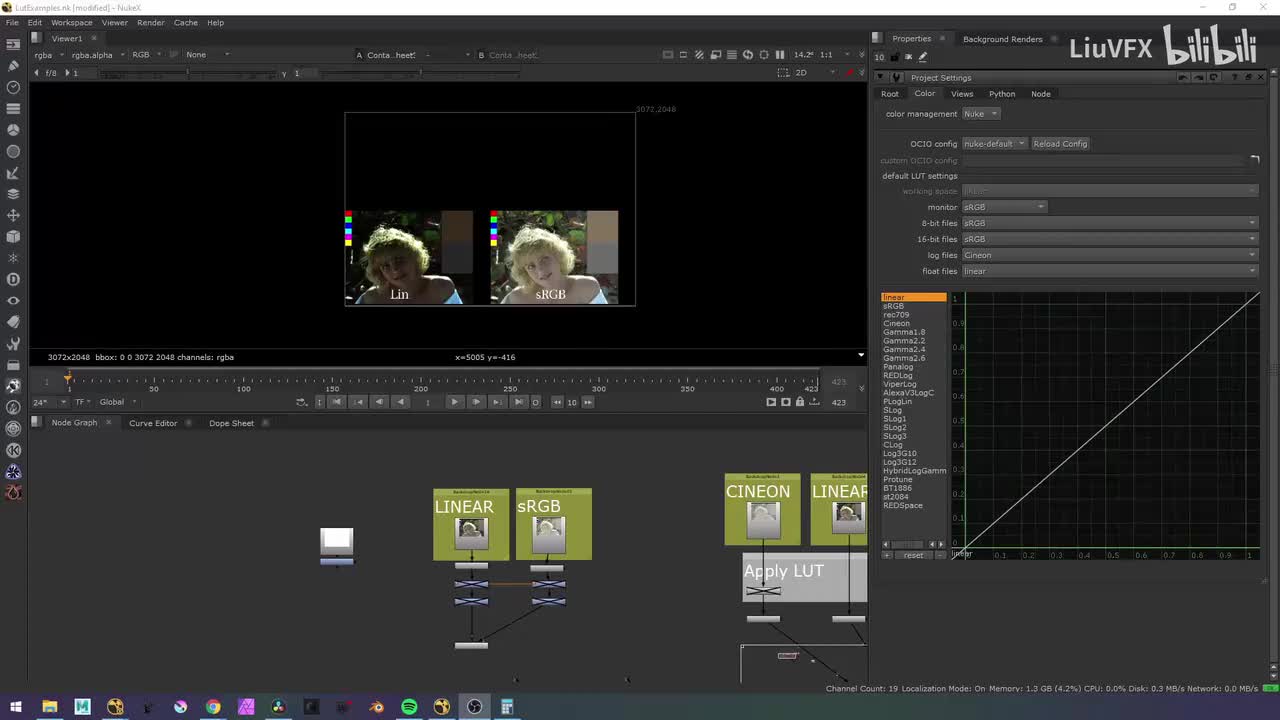The width and height of the screenshot is (1280, 720).
Task: Click the Reload Config button
Action: click(1060, 144)
